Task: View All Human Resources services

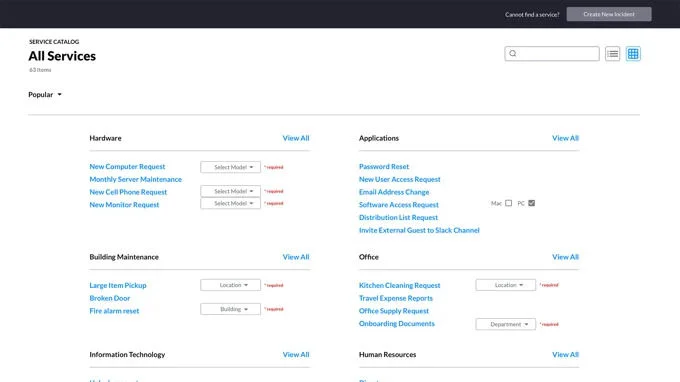Action: point(565,354)
